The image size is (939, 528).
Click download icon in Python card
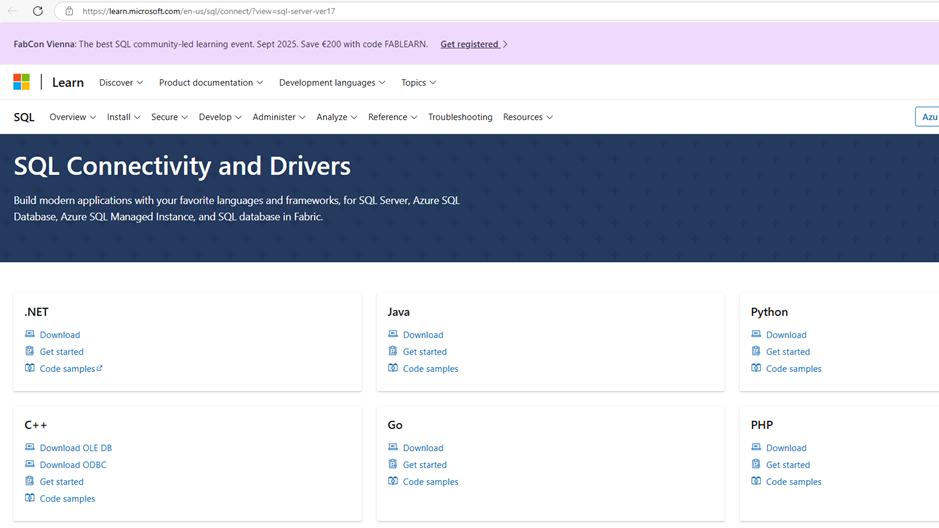click(x=756, y=334)
